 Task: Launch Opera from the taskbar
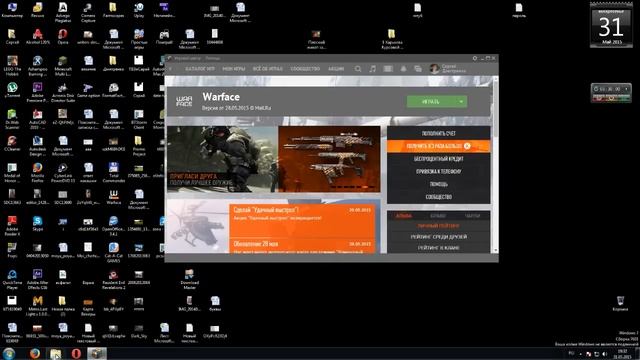(x=76, y=353)
